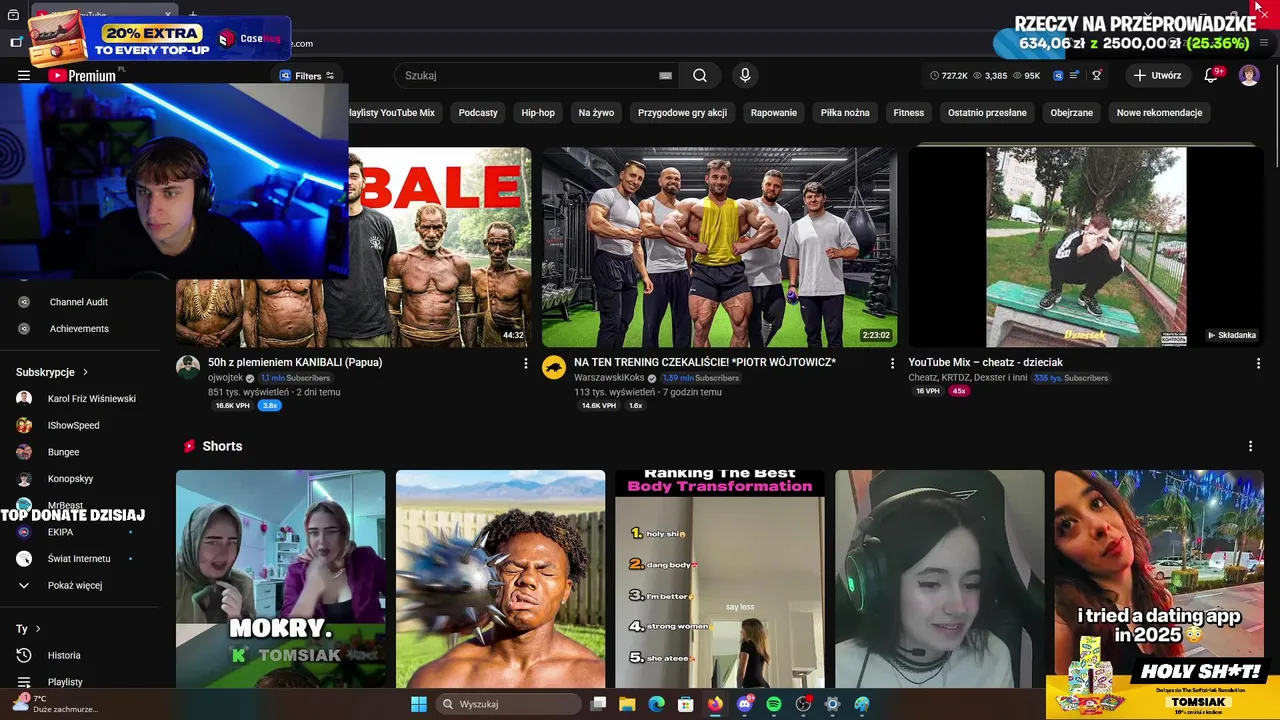Open the YouTube Mix cheatz dzieciak thumbnail
This screenshot has height=720, width=1280.
pos(1086,247)
